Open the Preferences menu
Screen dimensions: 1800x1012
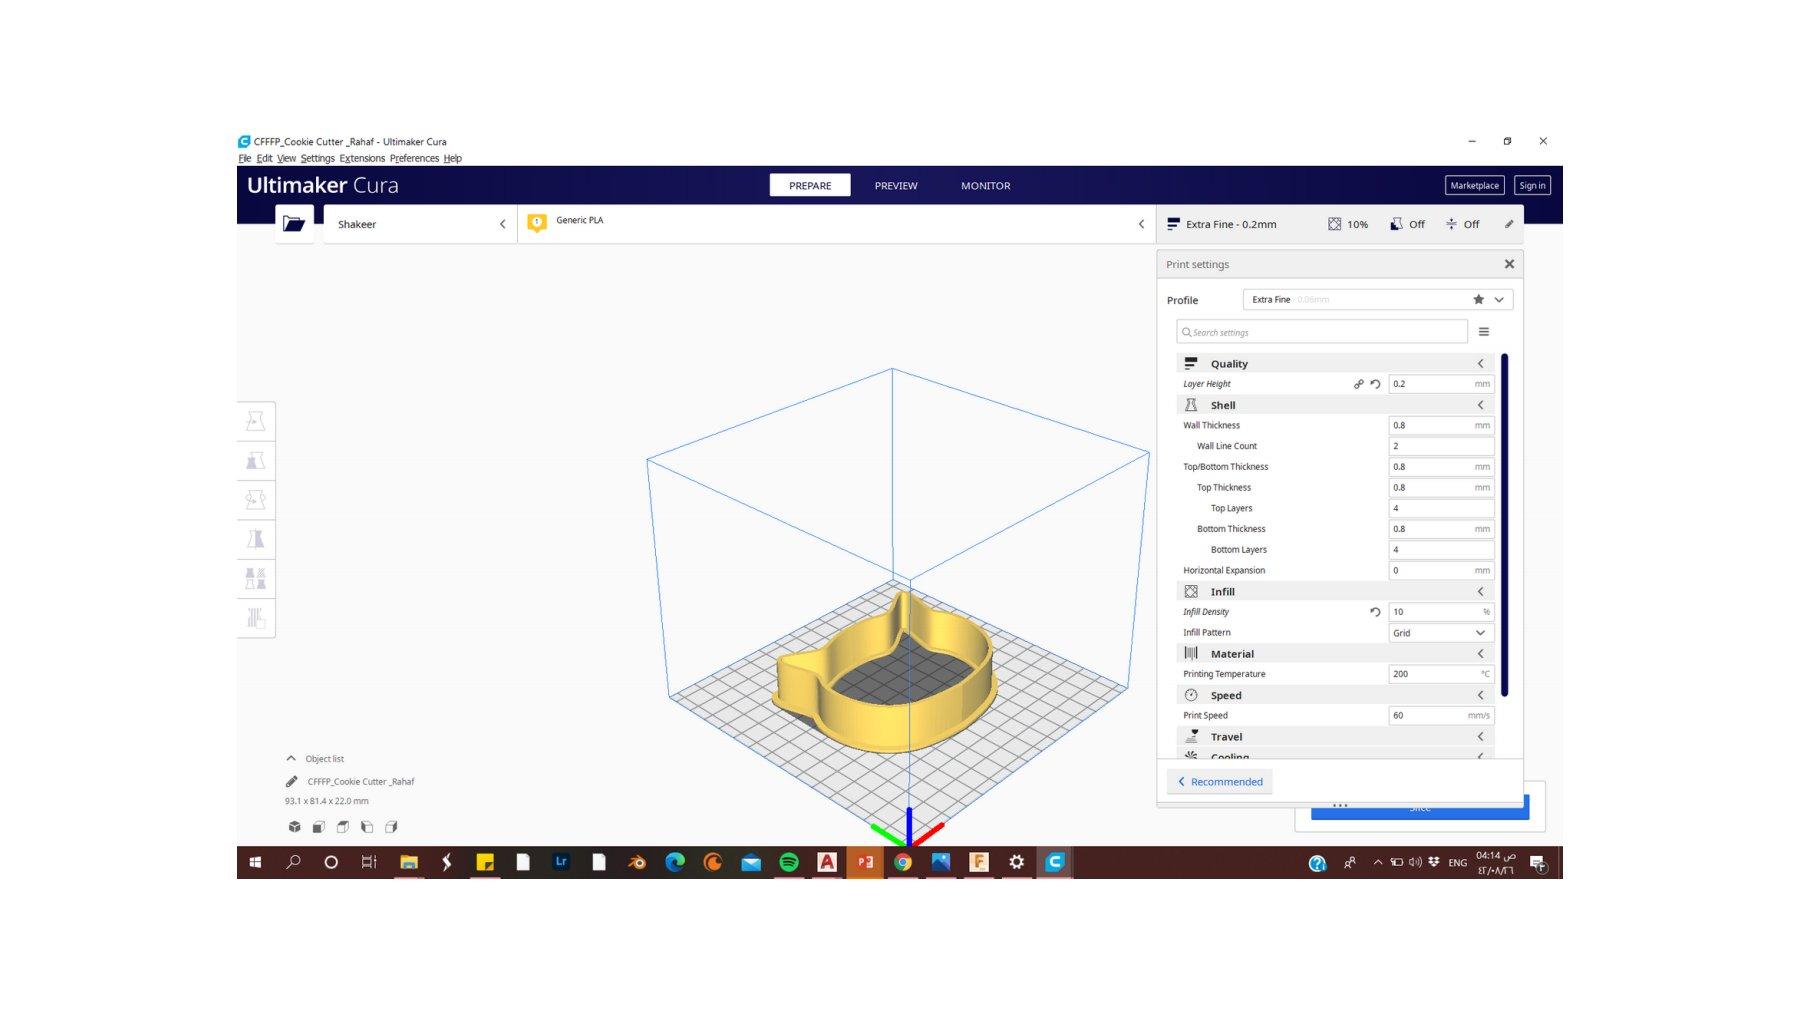point(414,158)
